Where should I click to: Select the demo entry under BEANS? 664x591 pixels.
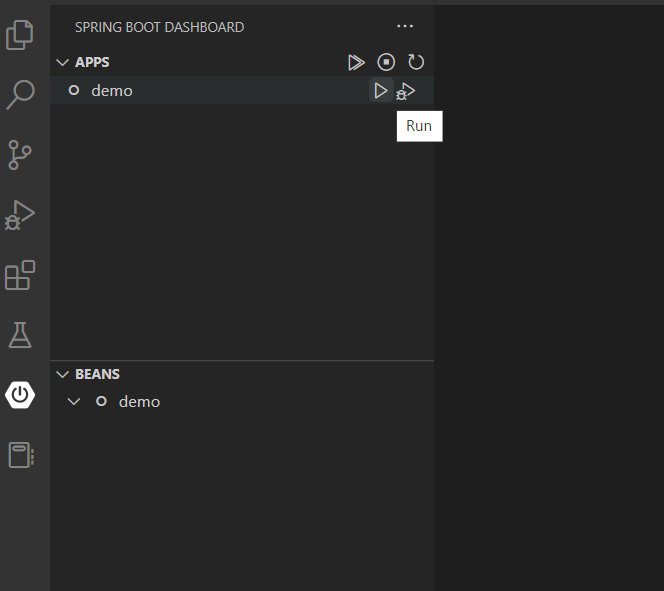[x=139, y=402]
